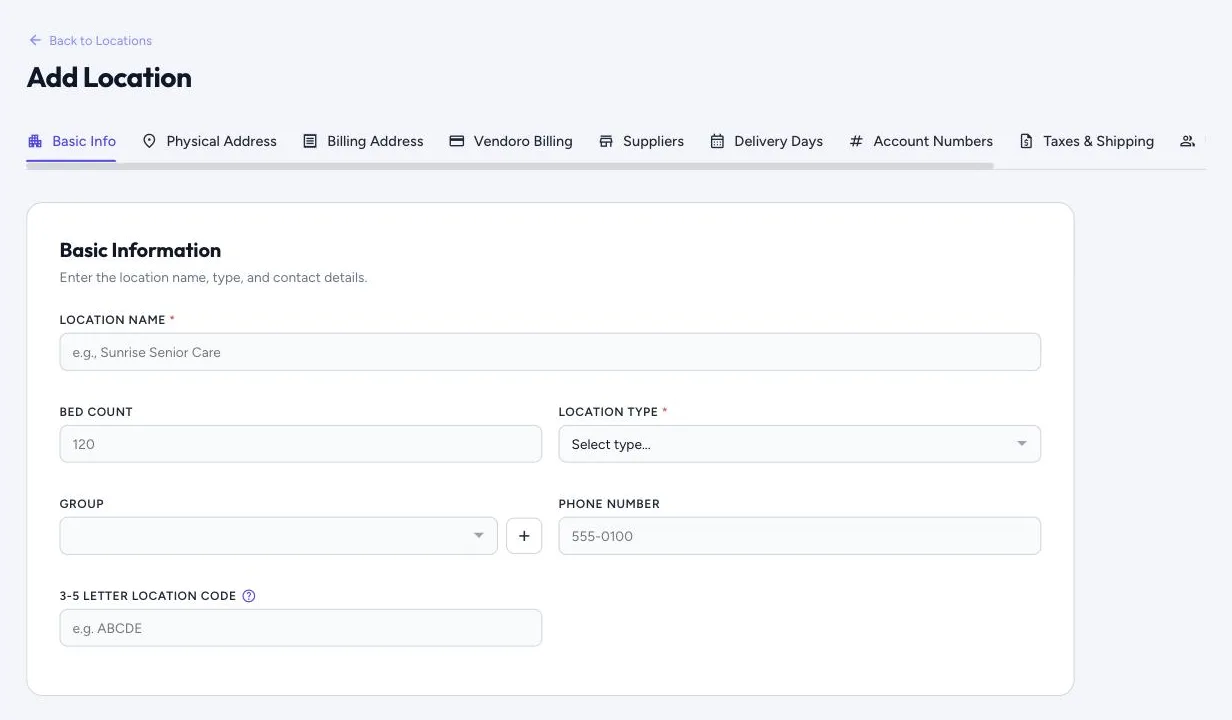The image size is (1232, 720).
Task: Open the Back to Locations link
Action: click(90, 40)
